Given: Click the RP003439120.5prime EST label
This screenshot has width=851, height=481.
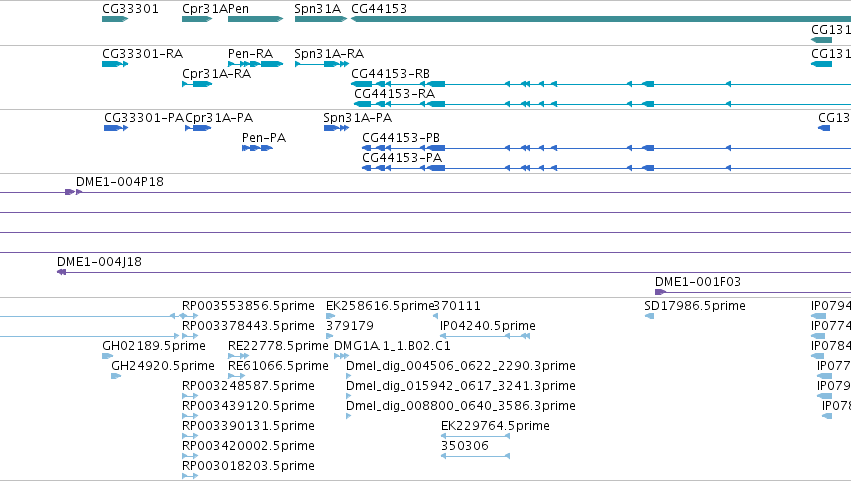Looking at the screenshot, I should coord(248,406).
